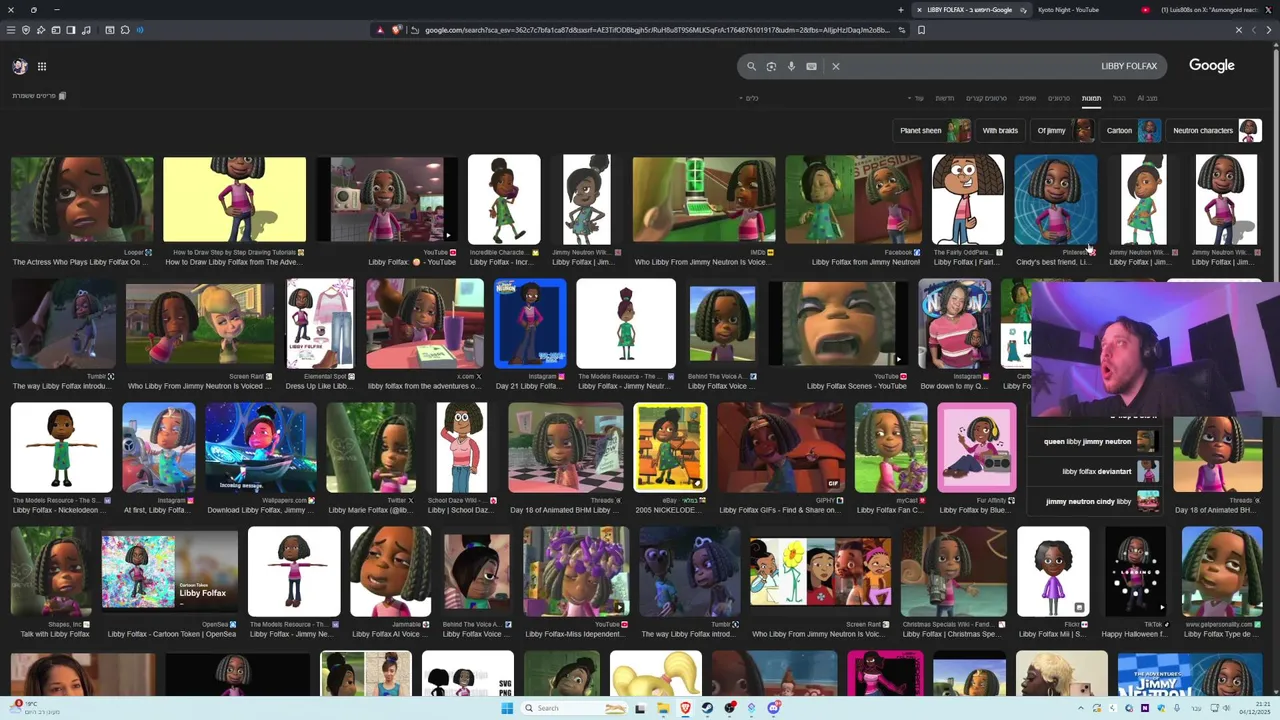Clear the search query with the X
This screenshot has width=1280, height=720.
(836, 66)
